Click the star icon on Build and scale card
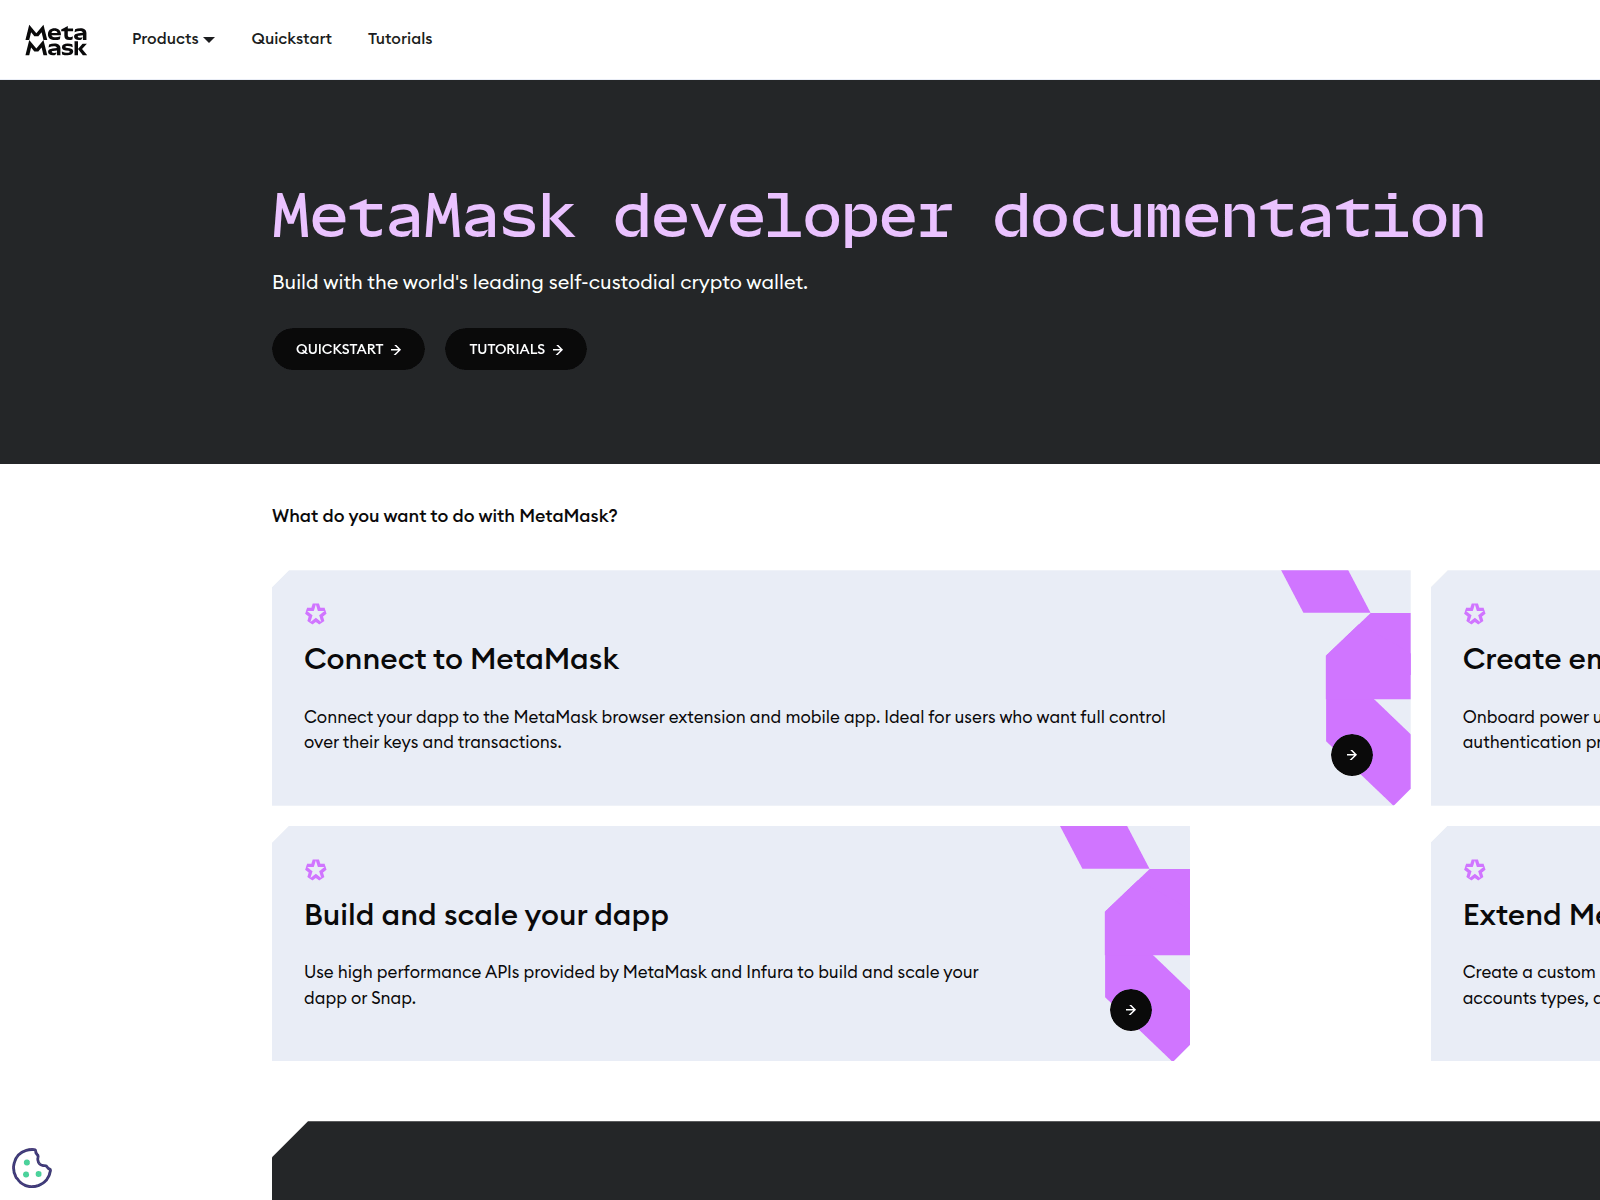Screen dimensions: 1600x1200 tap(316, 869)
